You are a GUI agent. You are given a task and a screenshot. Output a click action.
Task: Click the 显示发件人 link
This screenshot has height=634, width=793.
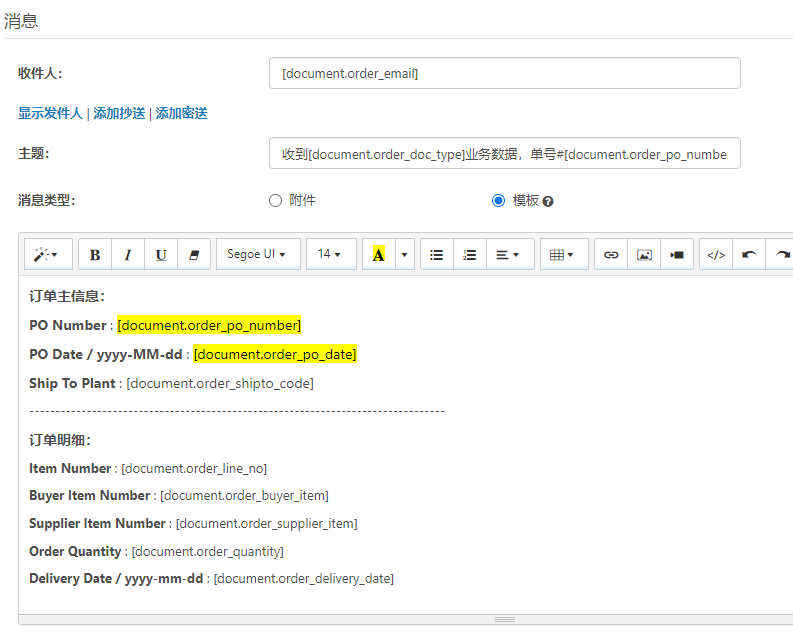[x=50, y=113]
